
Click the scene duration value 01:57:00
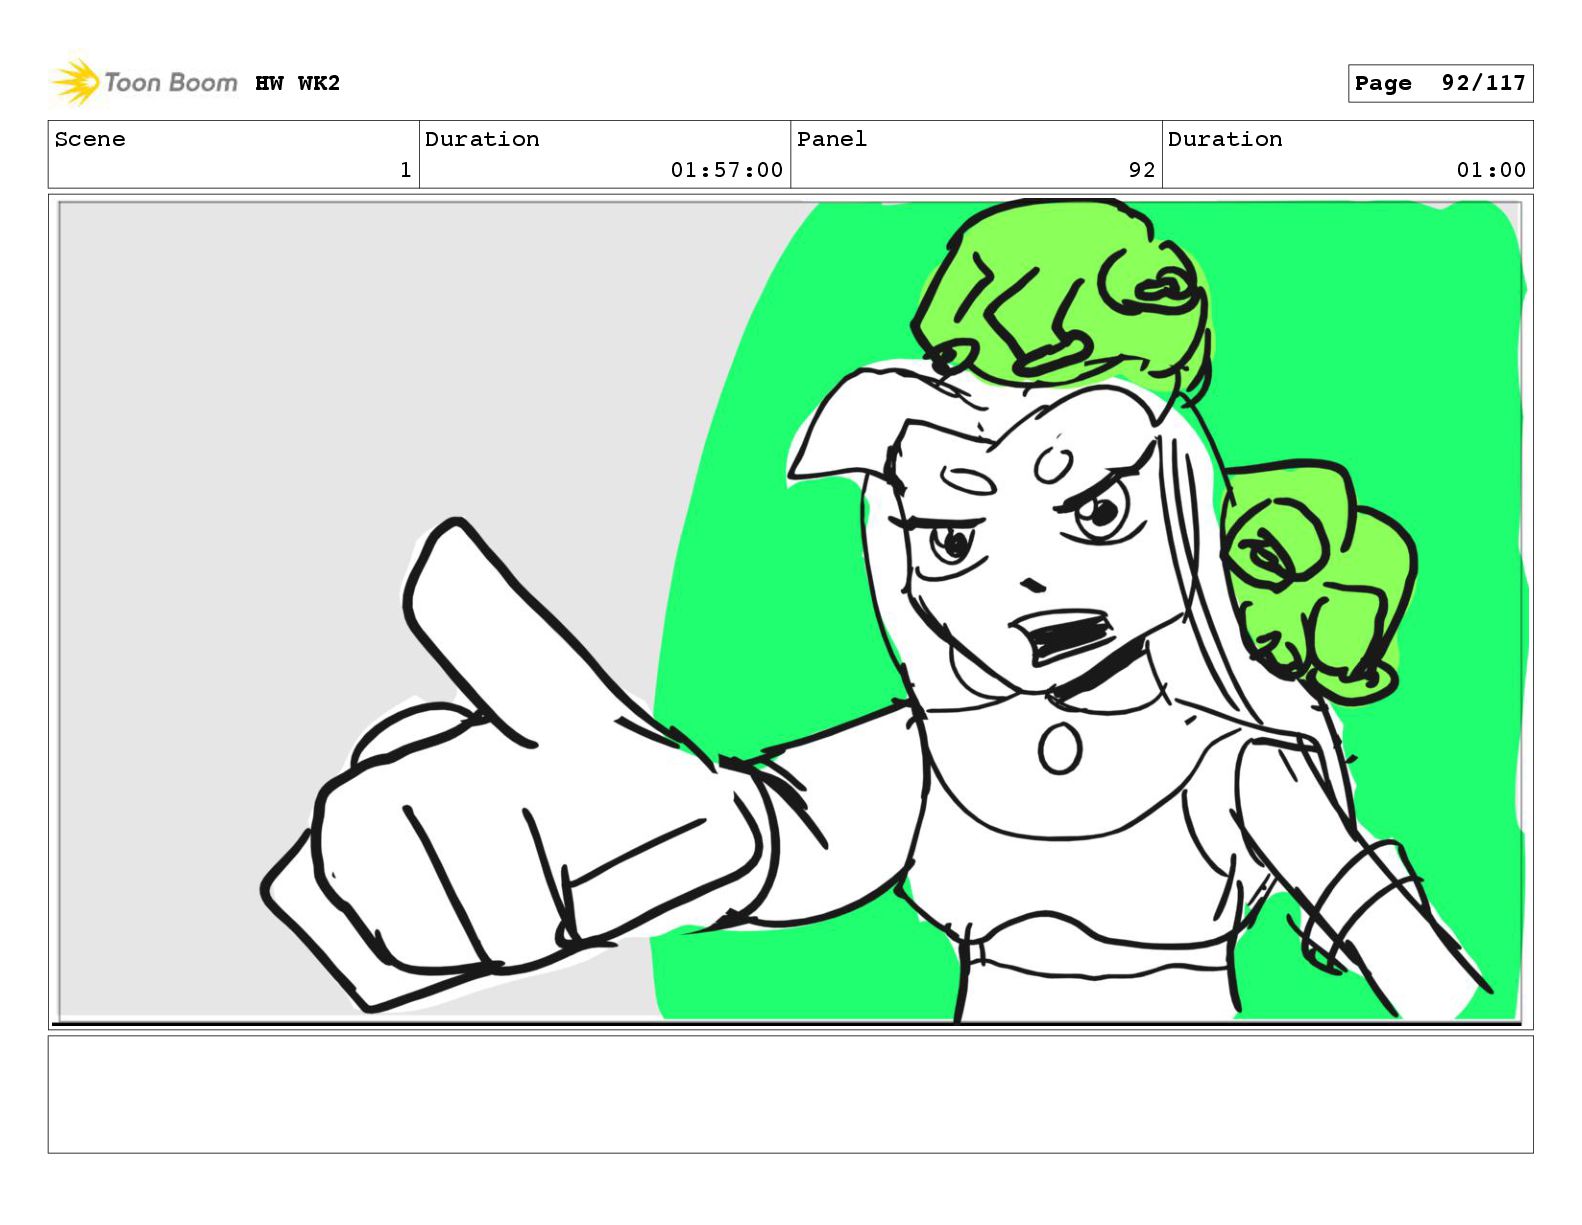click(x=727, y=170)
